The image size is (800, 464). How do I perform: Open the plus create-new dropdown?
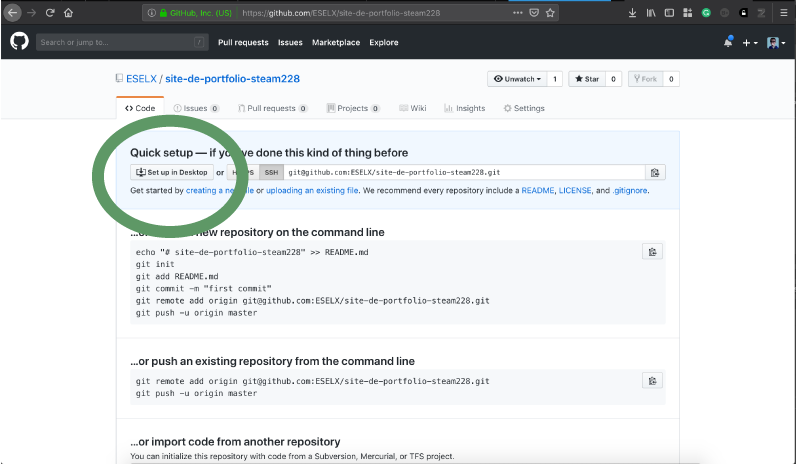click(x=750, y=43)
